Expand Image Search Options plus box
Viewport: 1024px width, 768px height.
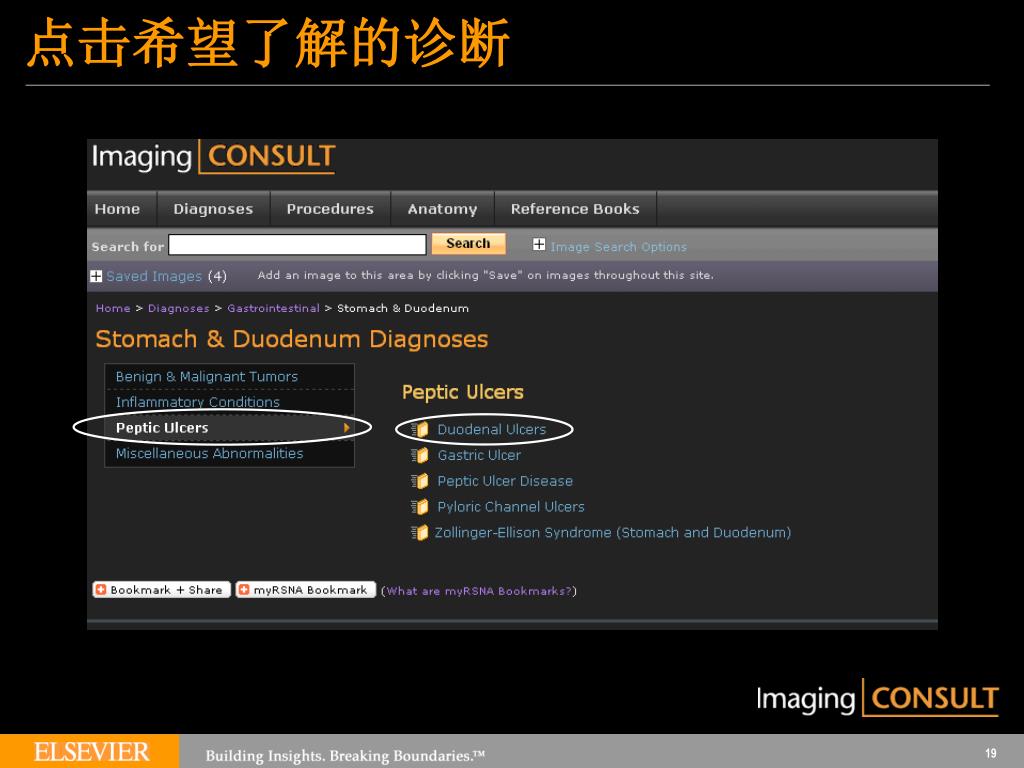539,245
